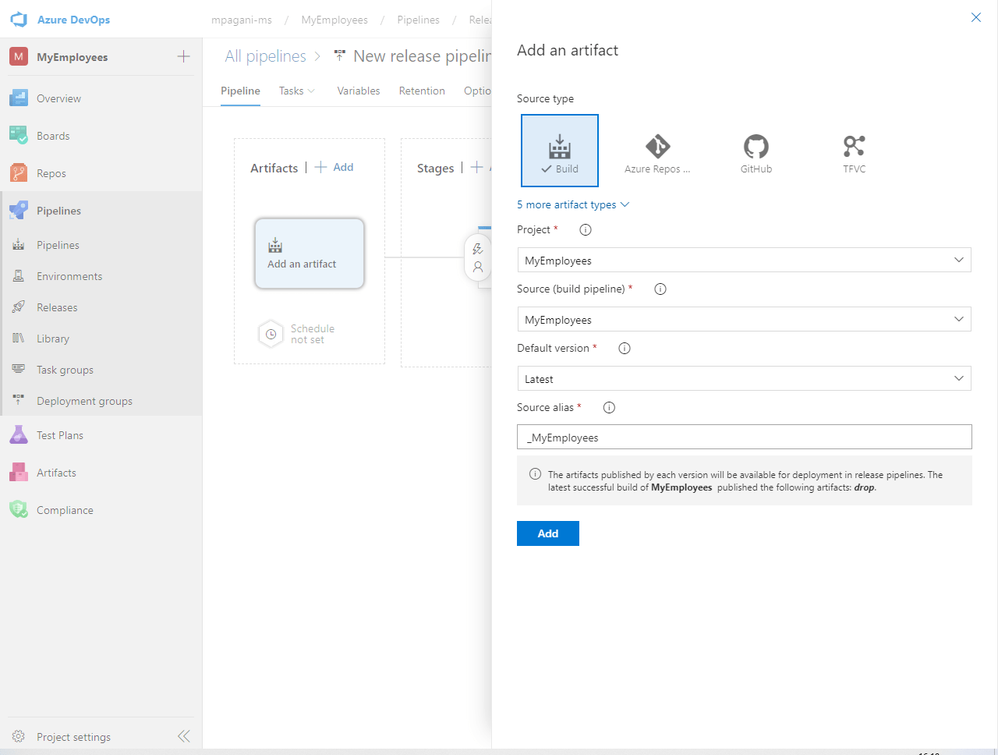Select the Build source type
Viewport: 998px width, 755px height.
pyautogui.click(x=559, y=150)
